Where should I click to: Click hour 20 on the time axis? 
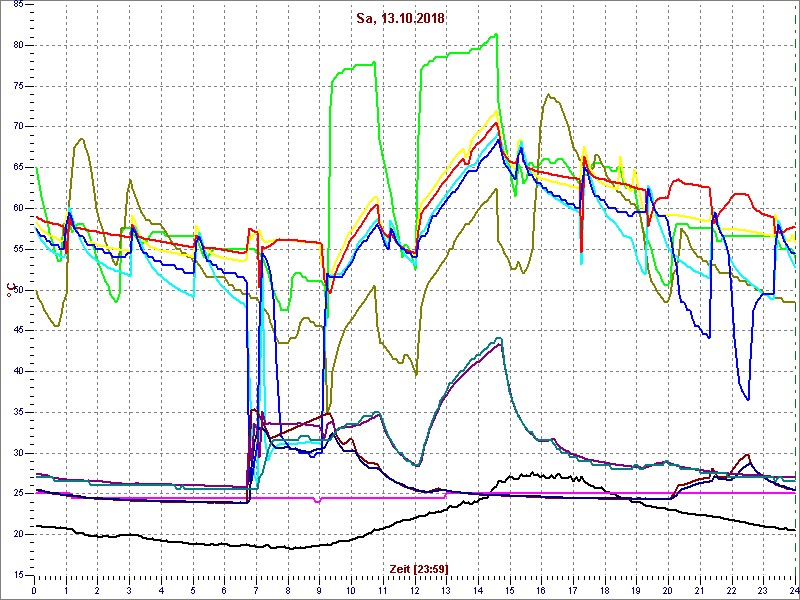pyautogui.click(x=667, y=590)
